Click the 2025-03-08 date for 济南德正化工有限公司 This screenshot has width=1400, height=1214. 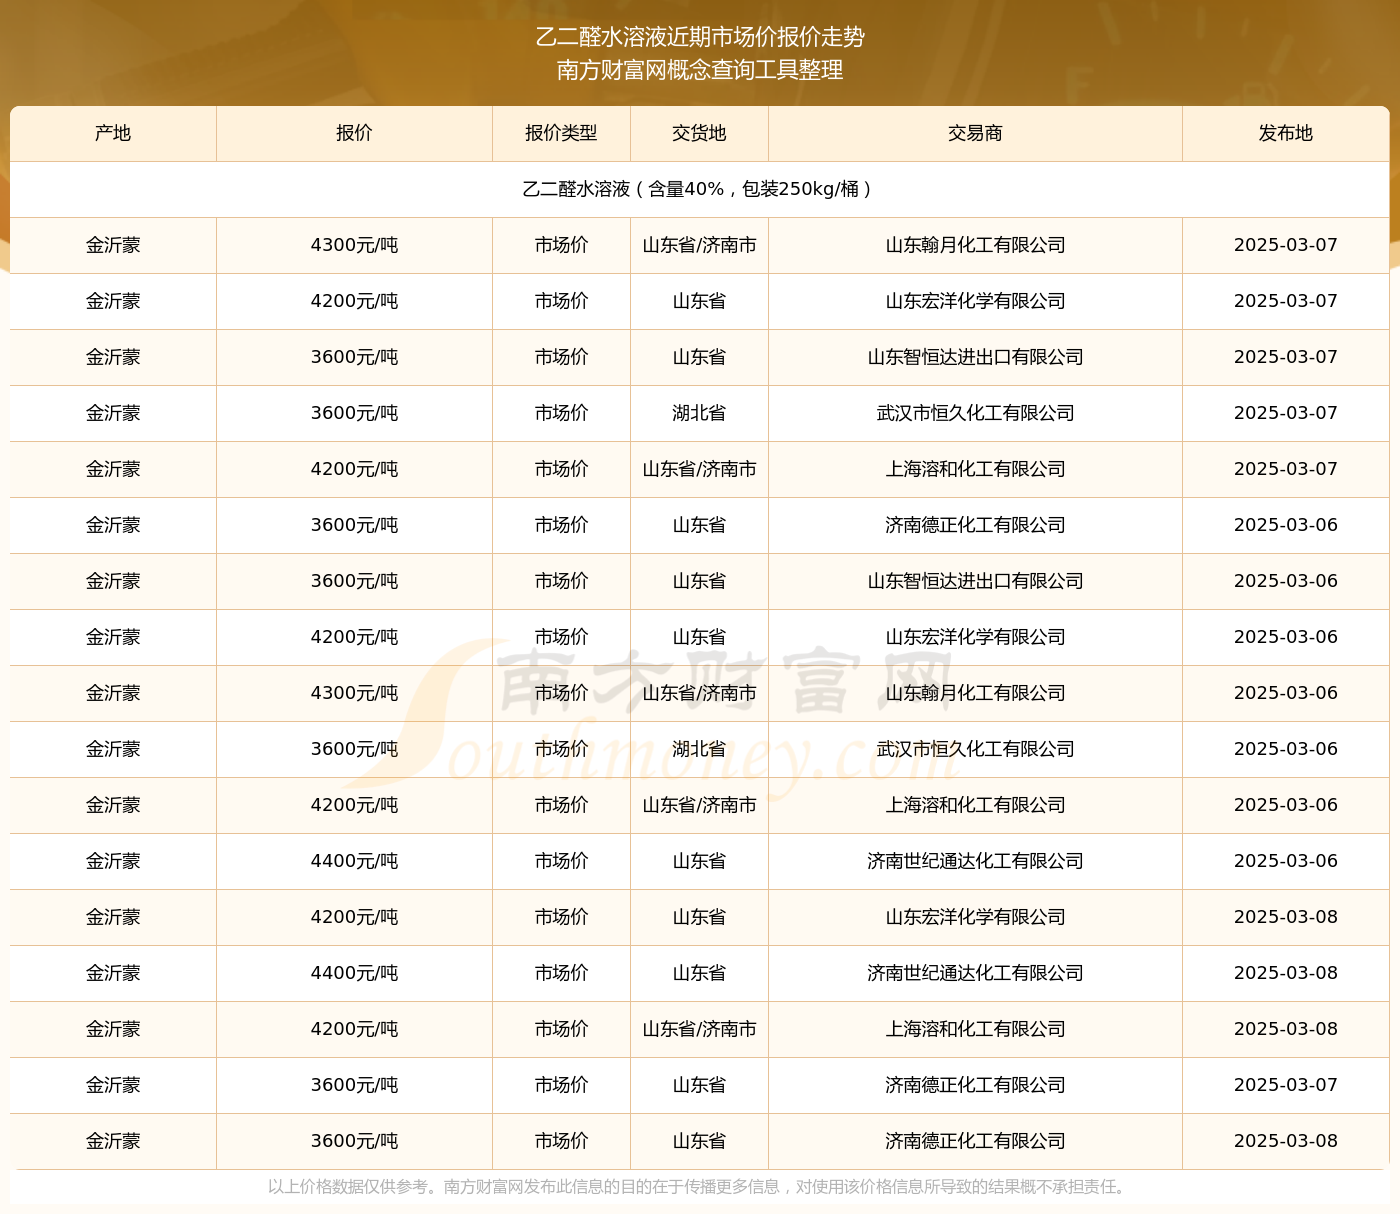coord(1285,1141)
